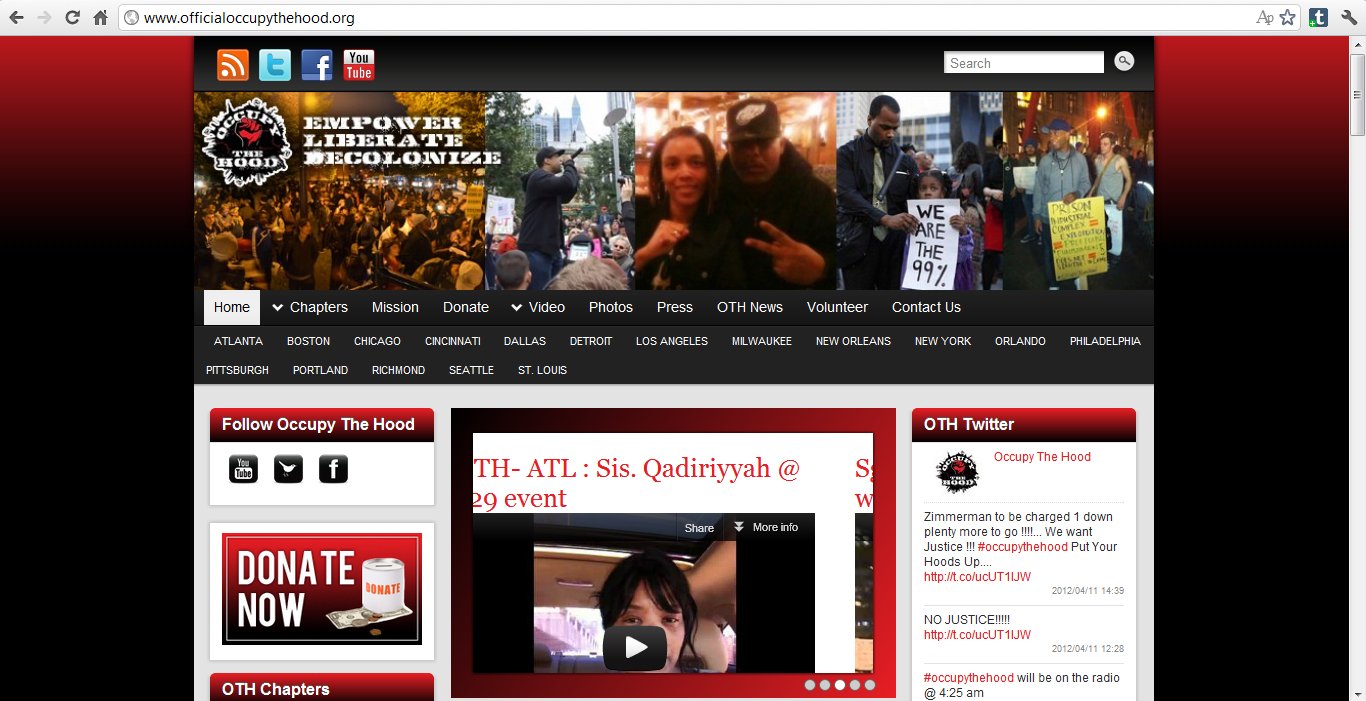Click the search magnifier button
This screenshot has height=701, width=1366.
point(1124,62)
